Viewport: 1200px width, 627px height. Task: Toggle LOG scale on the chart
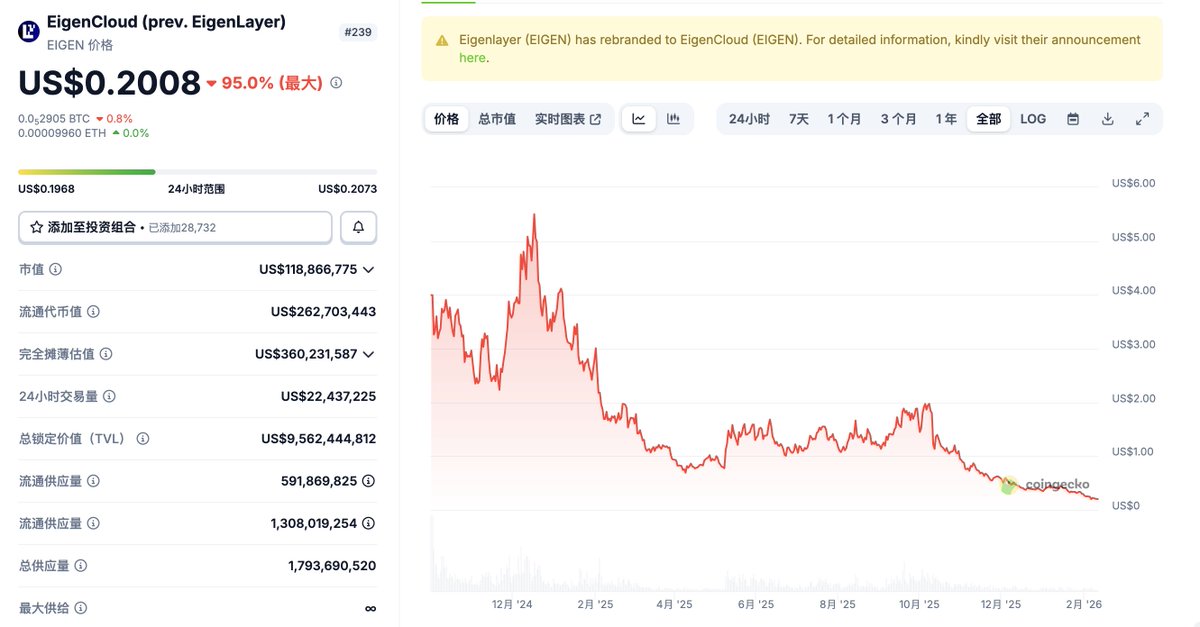1033,119
